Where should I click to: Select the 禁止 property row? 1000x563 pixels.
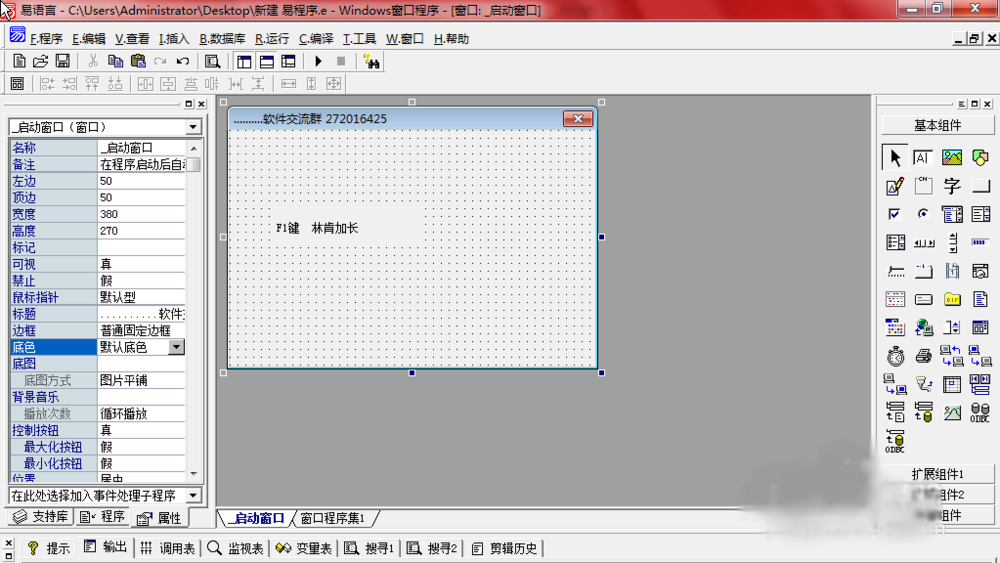click(98, 281)
